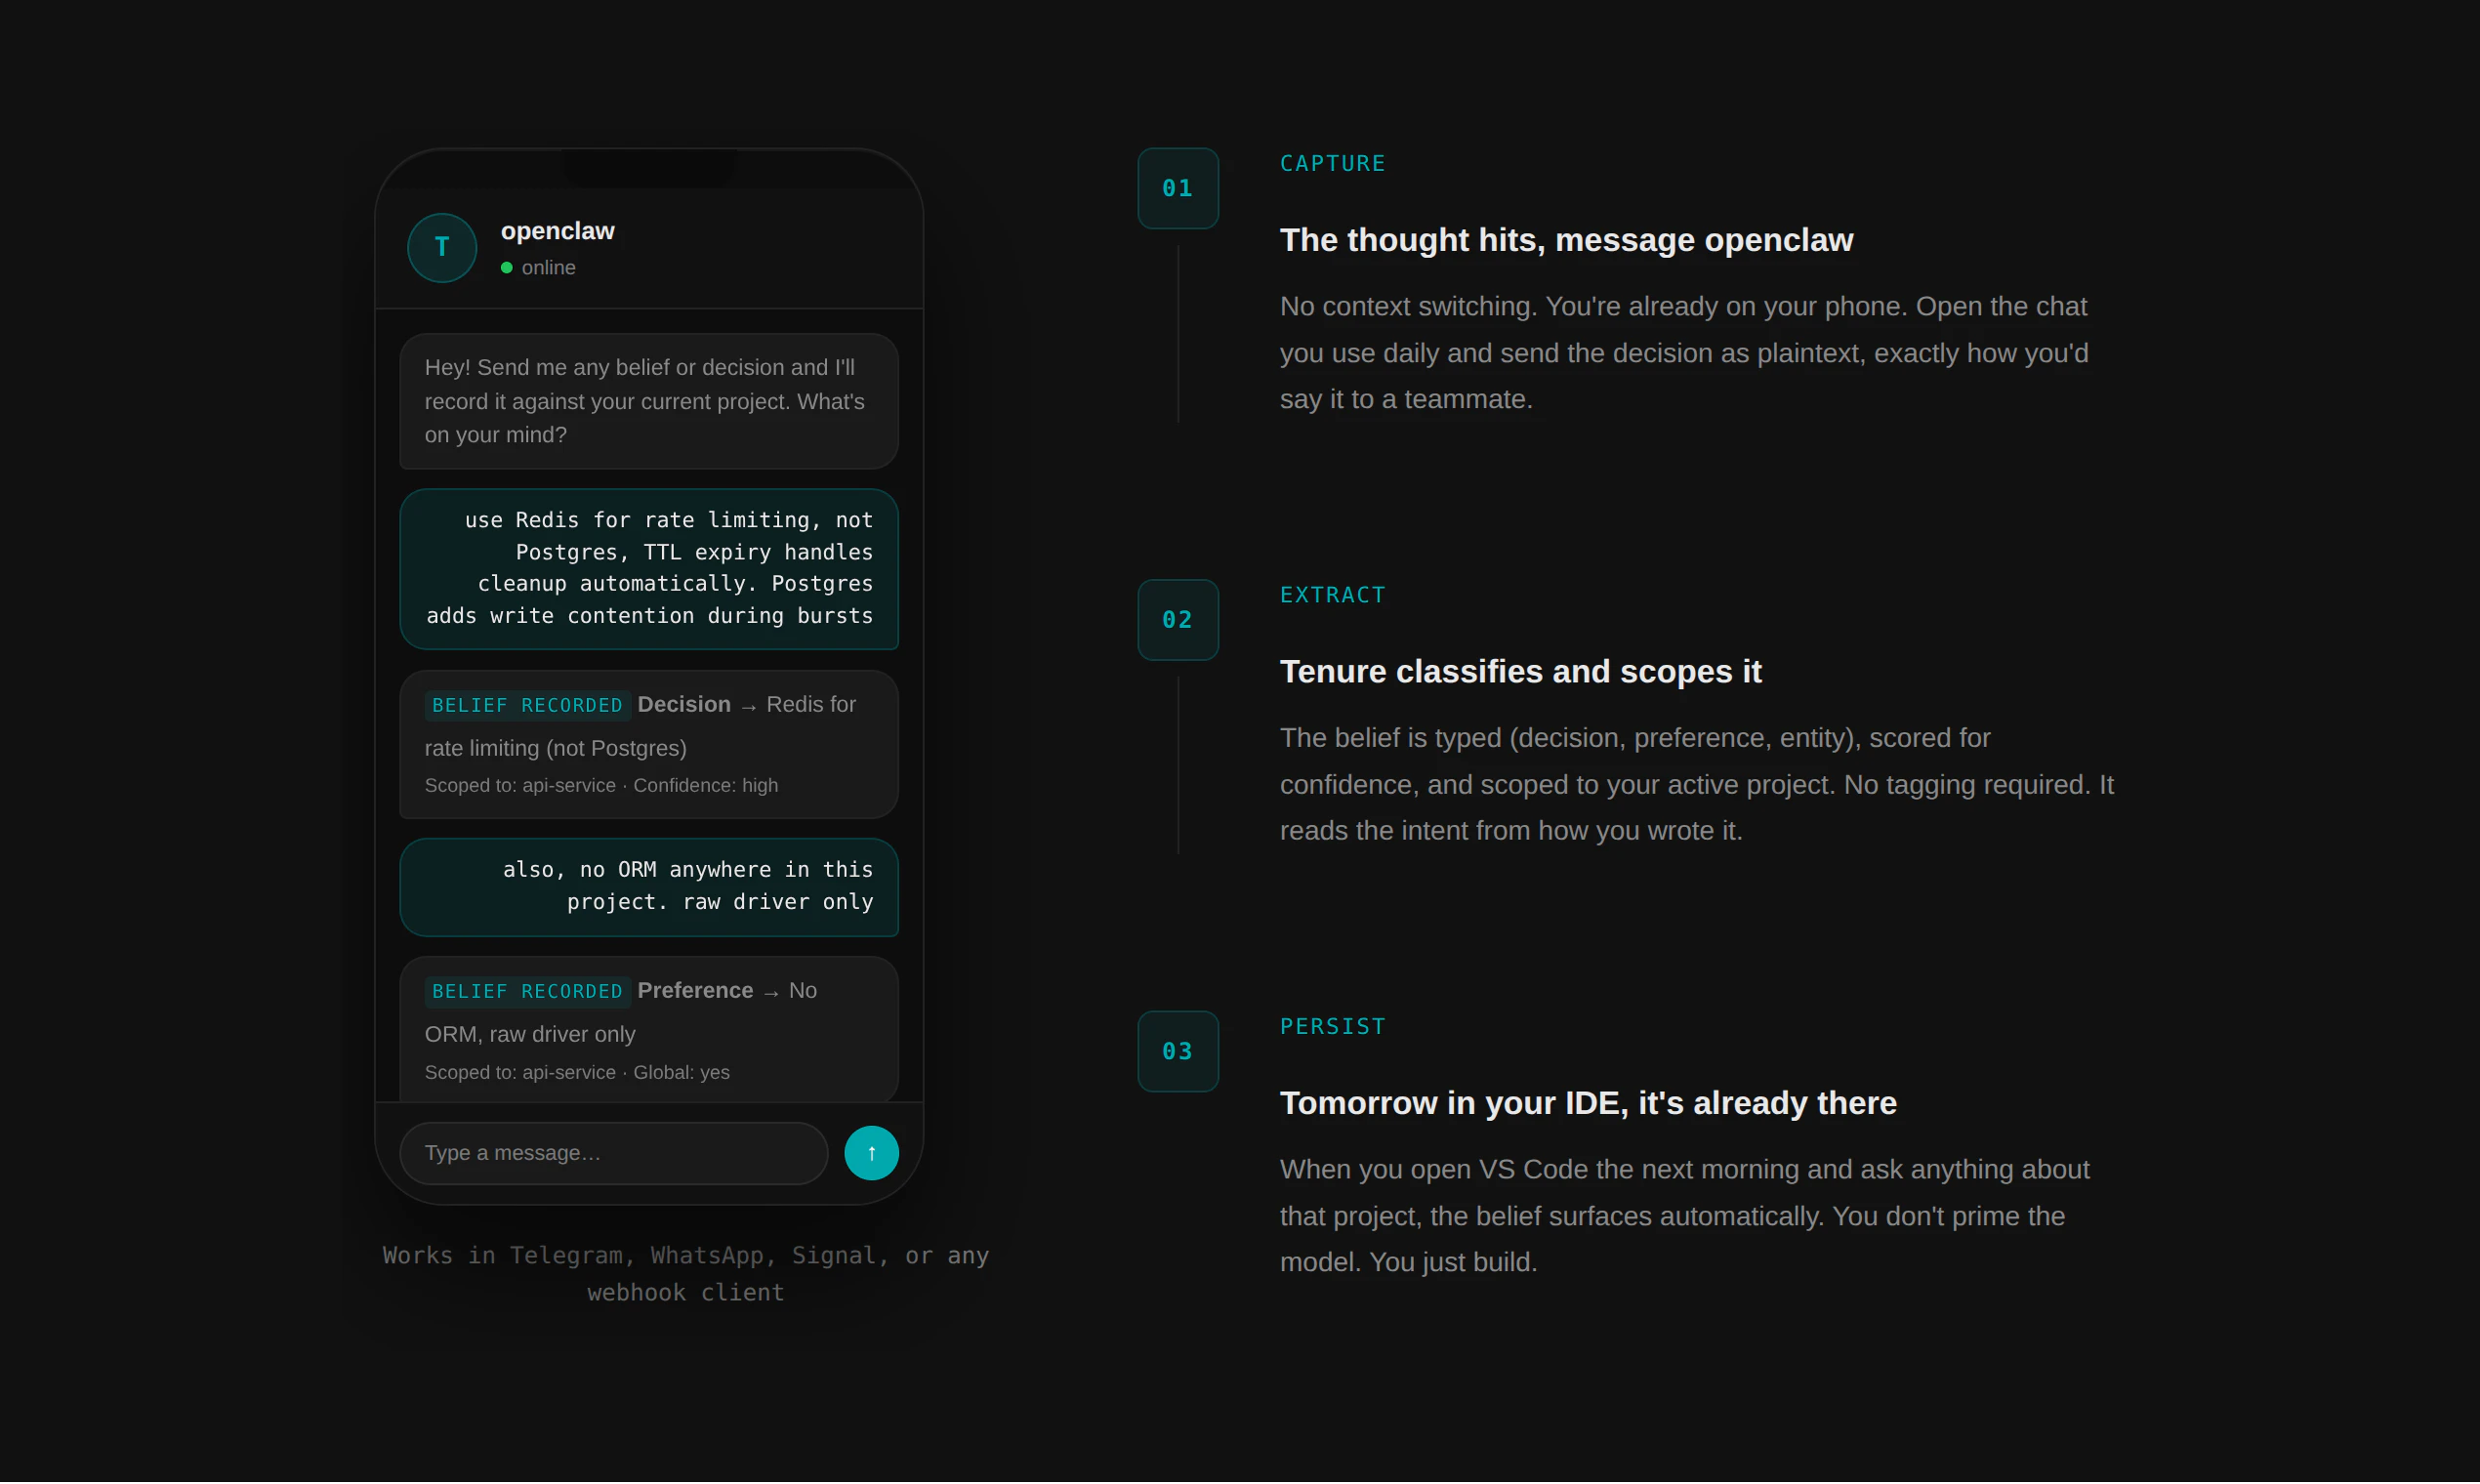
Task: Click the 'use Redis for rate limiting' message
Action: point(649,569)
